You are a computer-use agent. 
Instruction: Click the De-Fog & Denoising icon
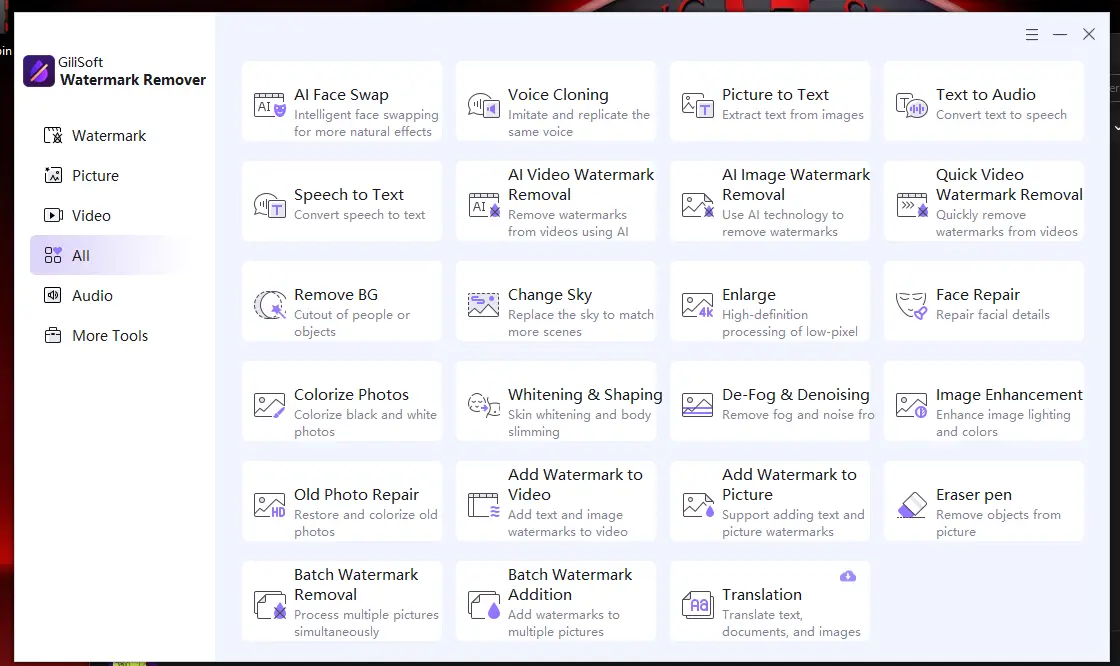[x=698, y=405]
